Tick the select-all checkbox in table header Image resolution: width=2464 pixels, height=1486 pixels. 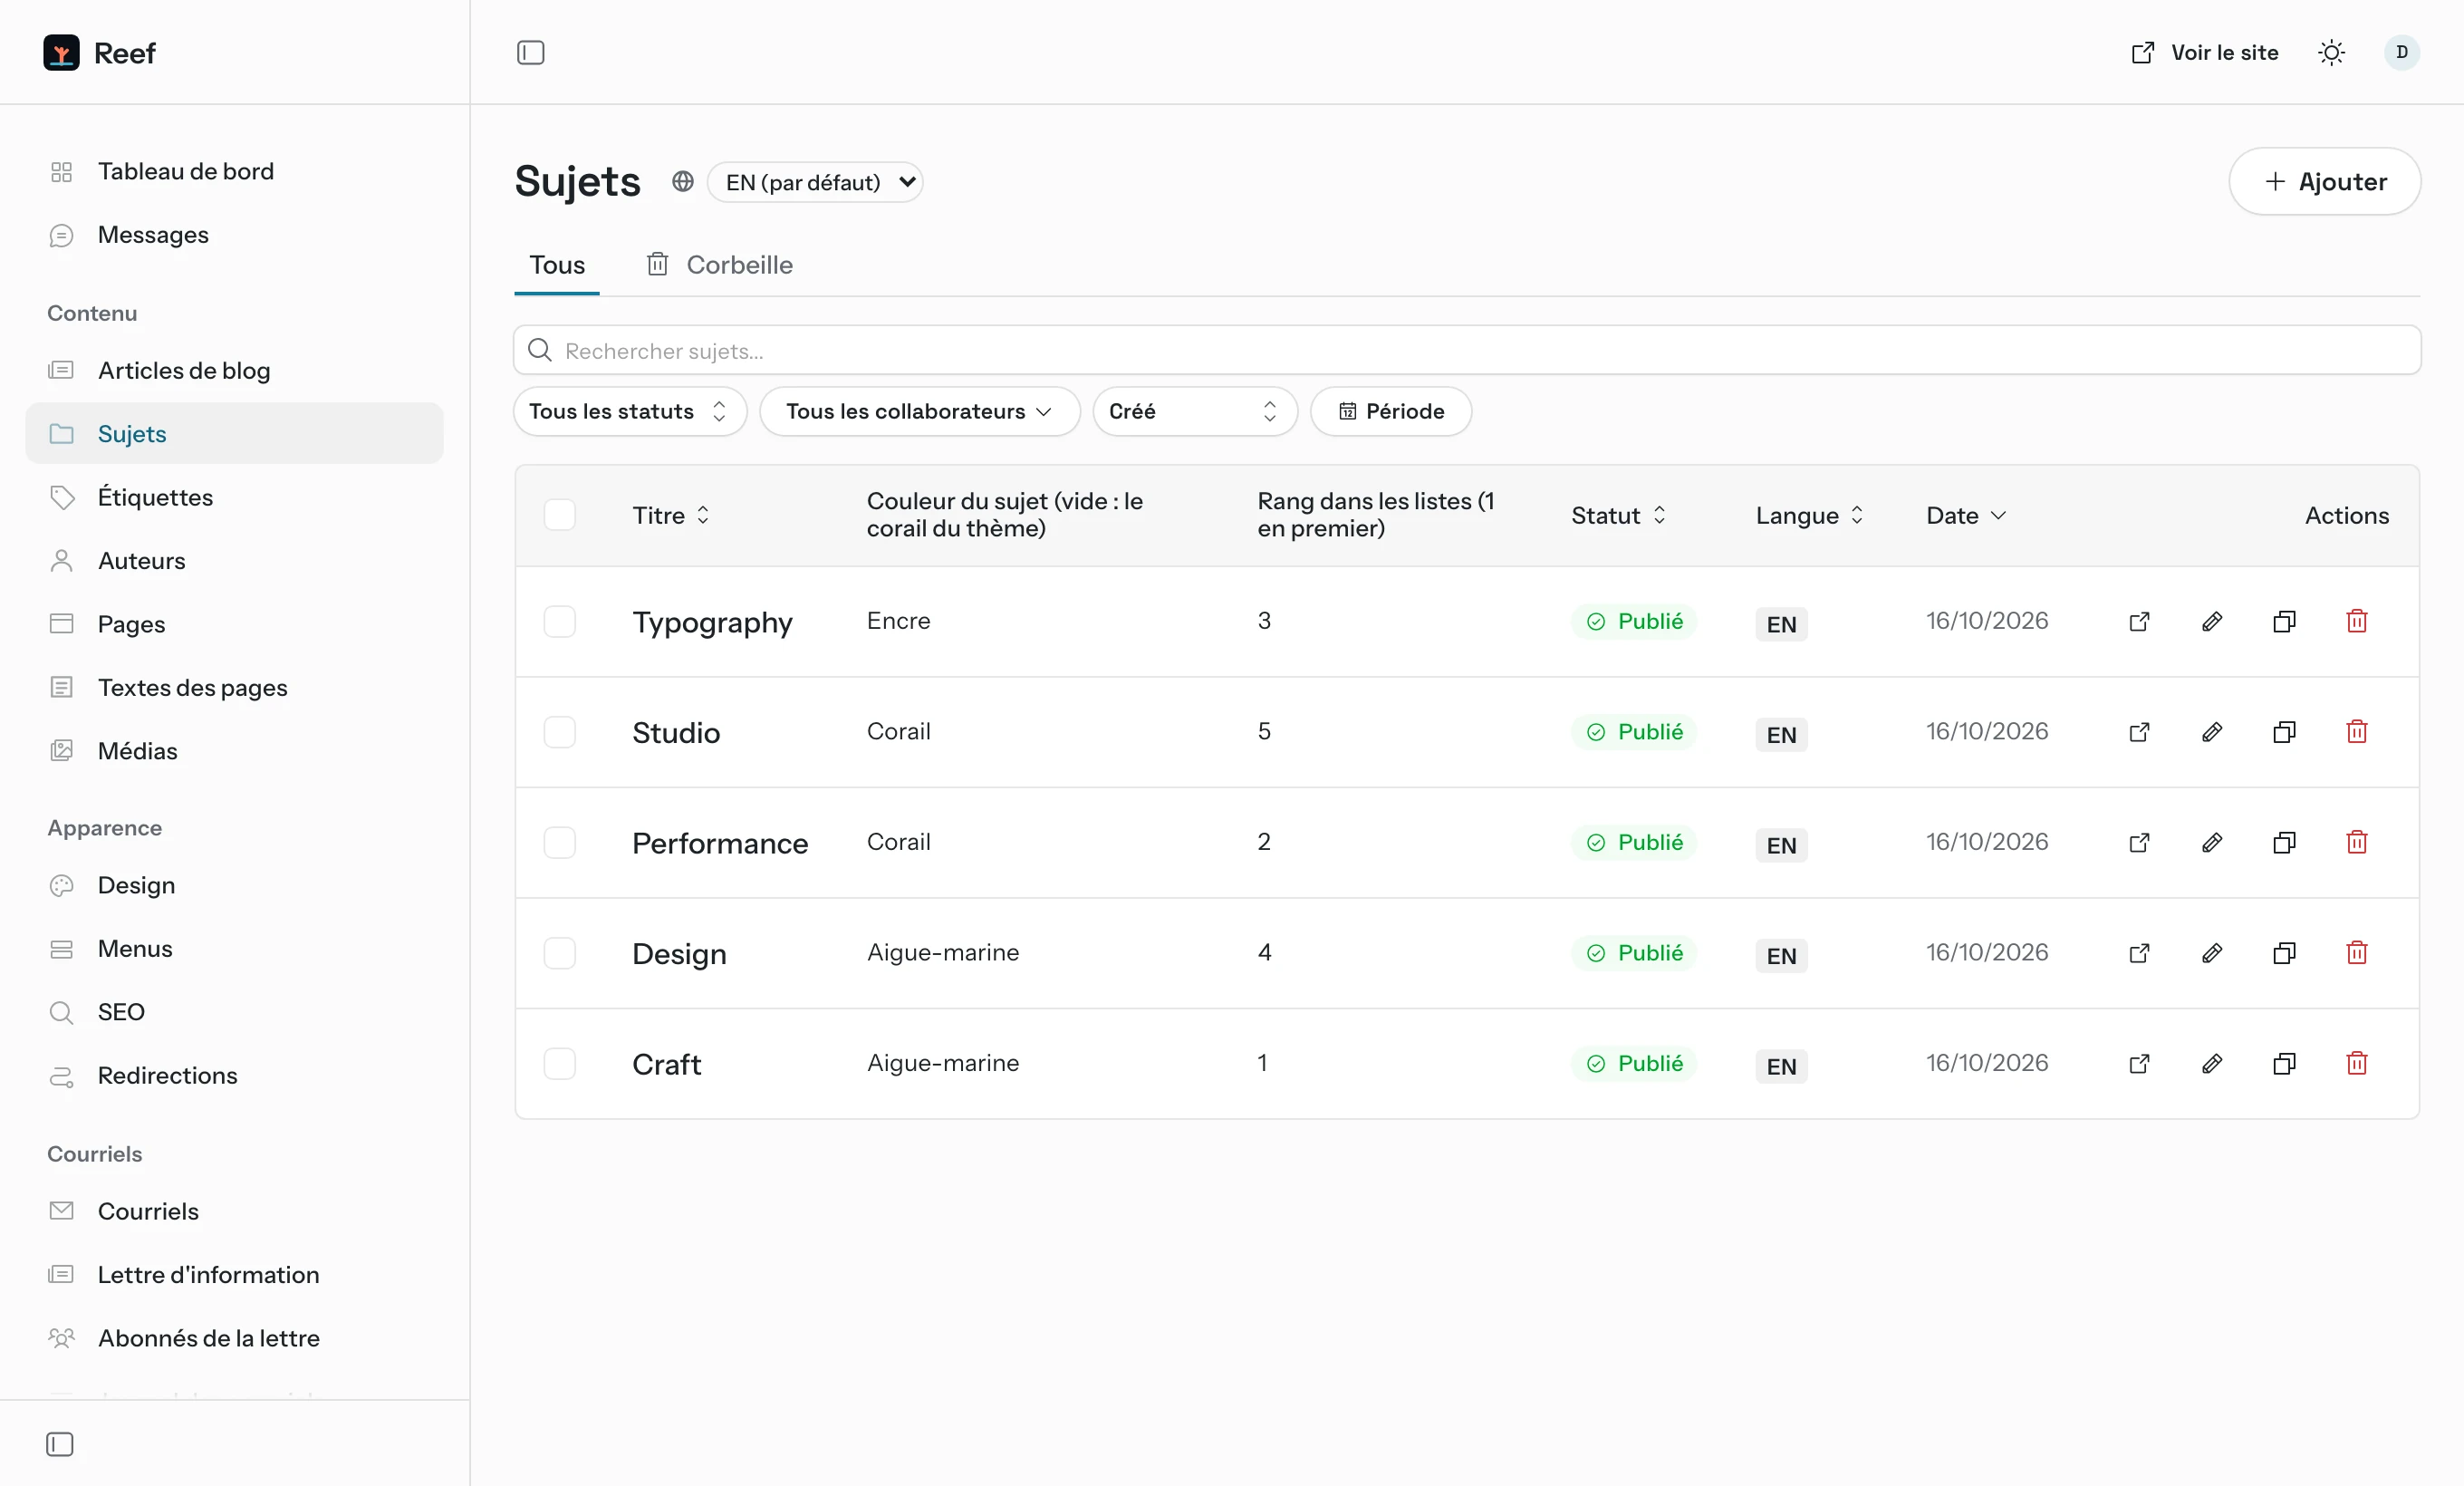pyautogui.click(x=559, y=515)
